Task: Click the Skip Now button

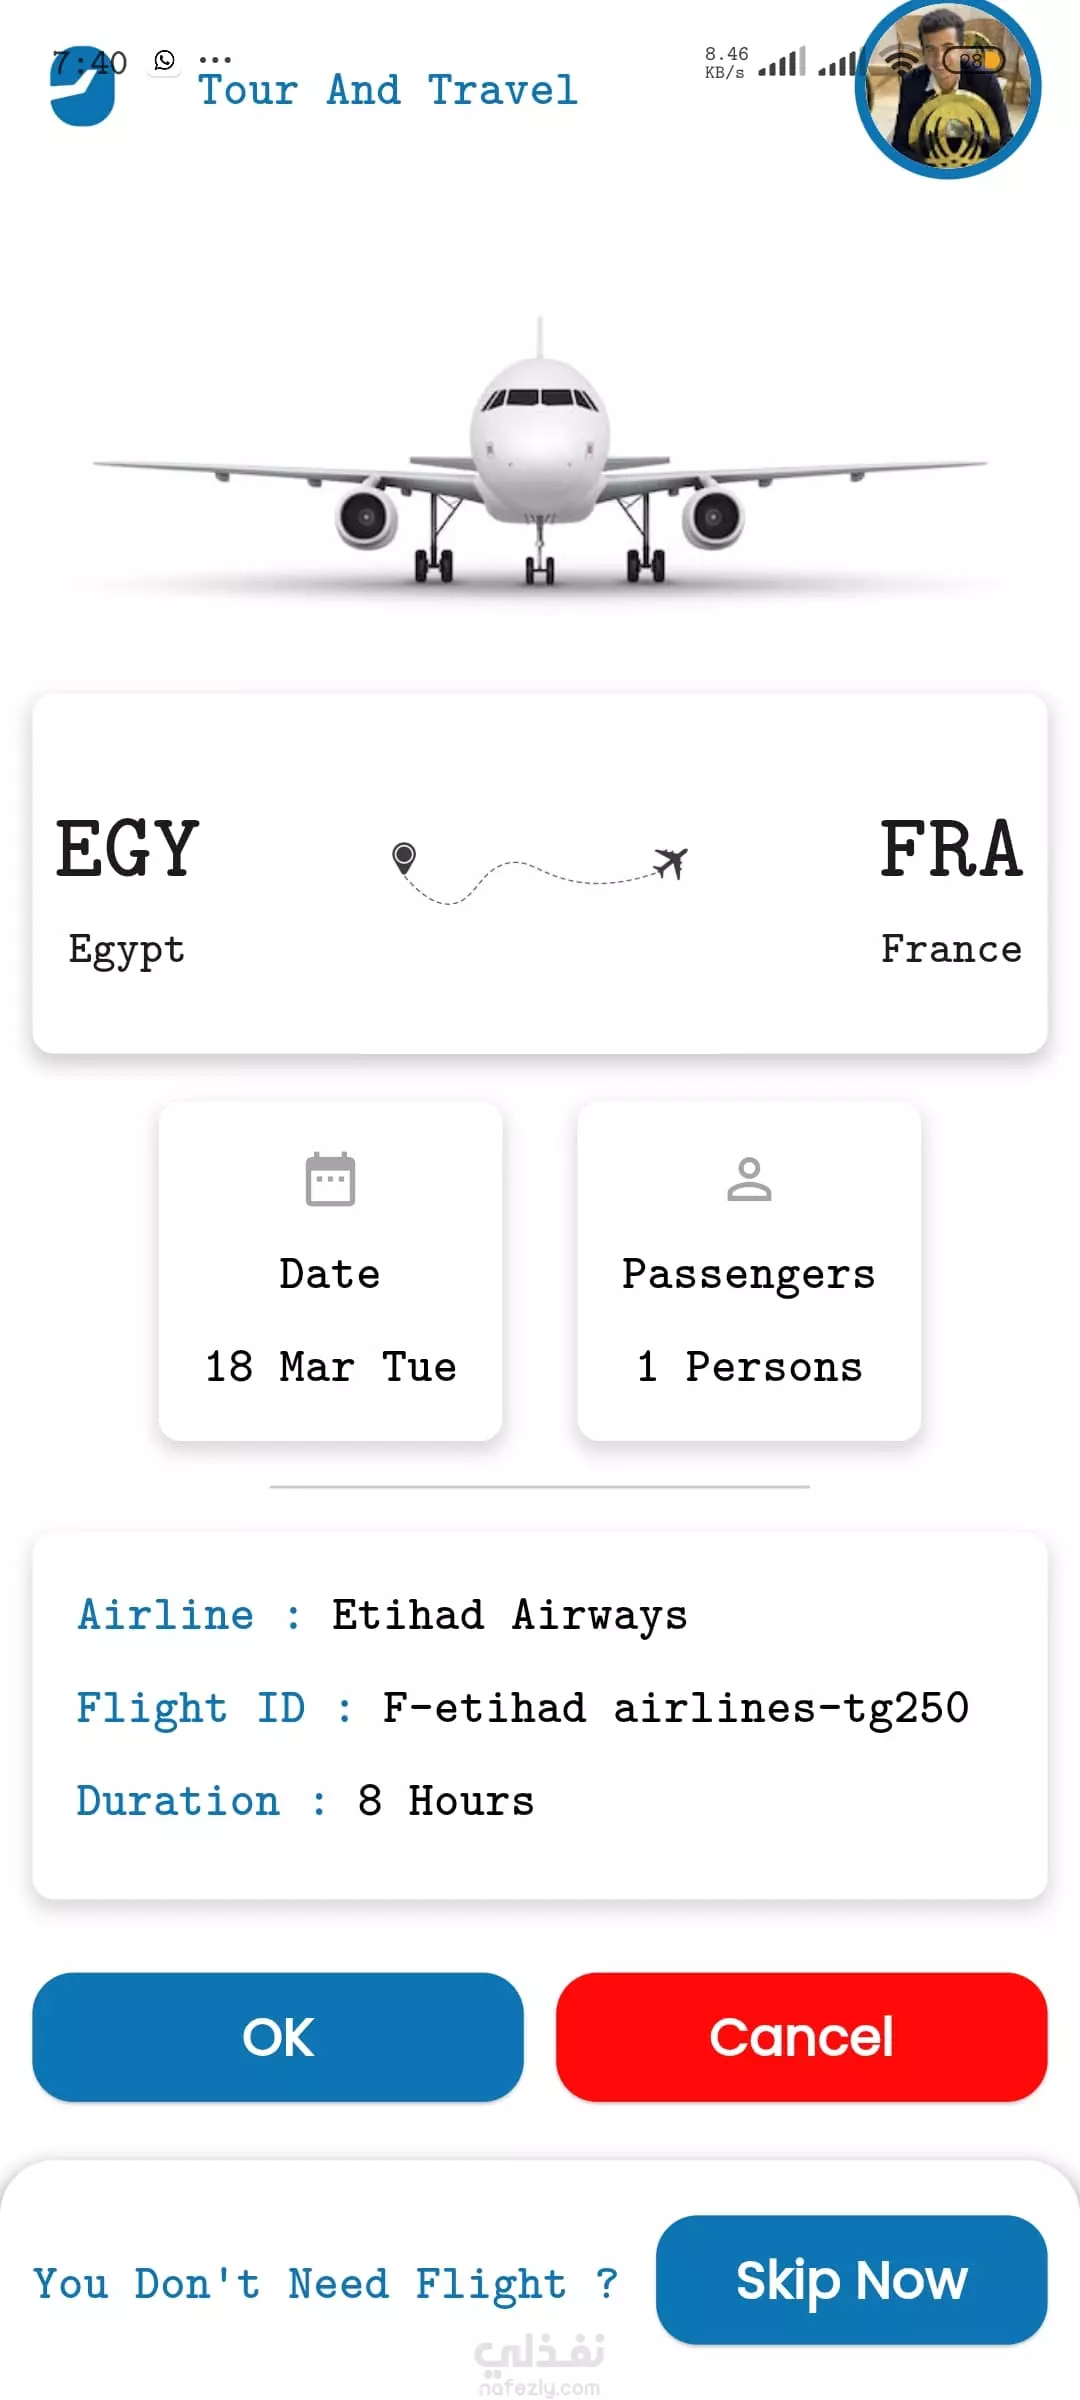Action: coord(852,2280)
